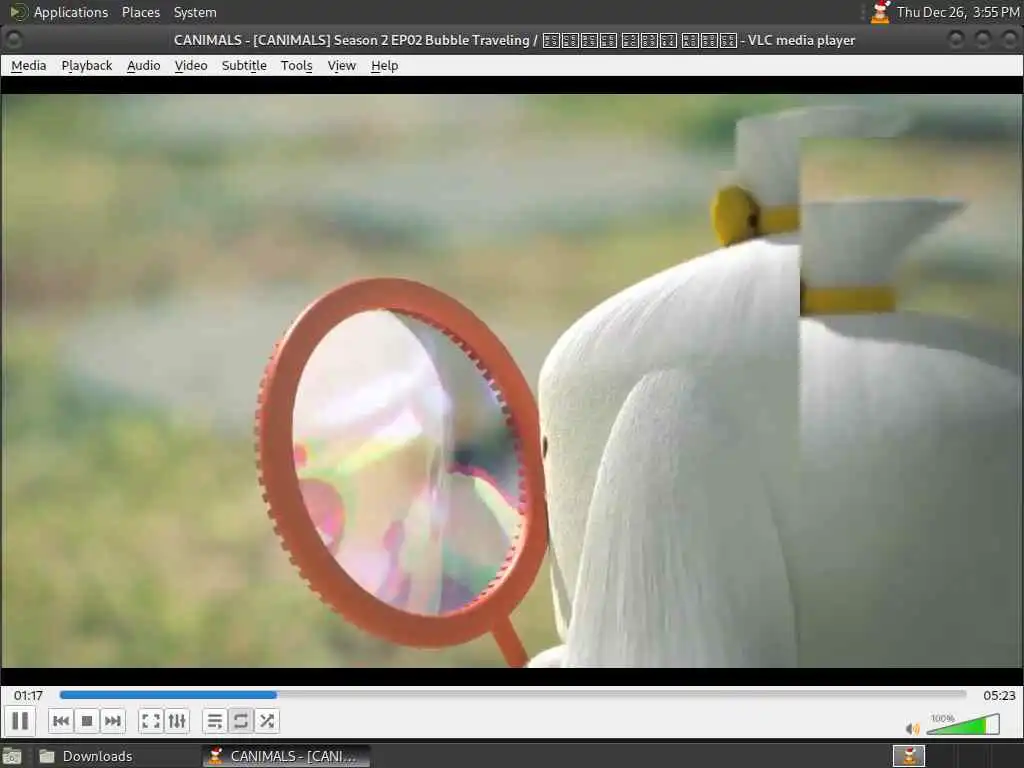Screen dimensions: 1024x768
Task: Open the Help menu
Action: [x=385, y=65]
